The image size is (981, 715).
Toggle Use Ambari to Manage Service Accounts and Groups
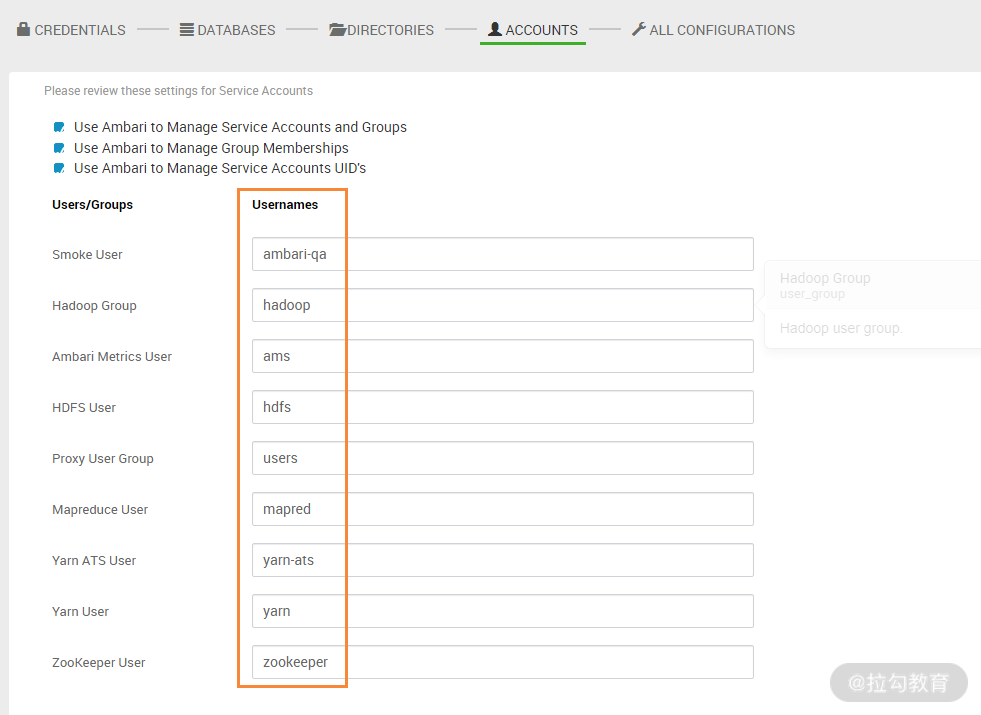[x=59, y=127]
